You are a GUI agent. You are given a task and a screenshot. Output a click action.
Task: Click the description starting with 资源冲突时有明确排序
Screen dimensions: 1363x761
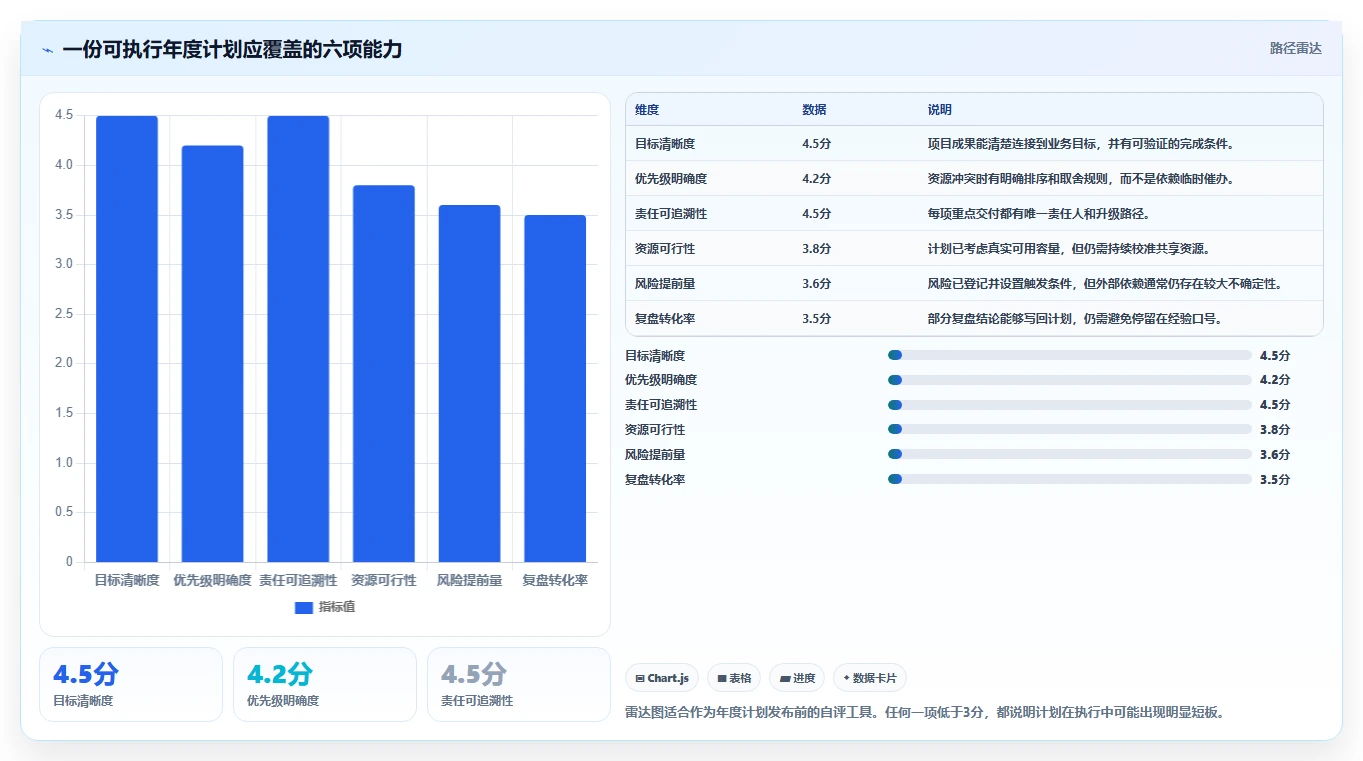[1081, 179]
